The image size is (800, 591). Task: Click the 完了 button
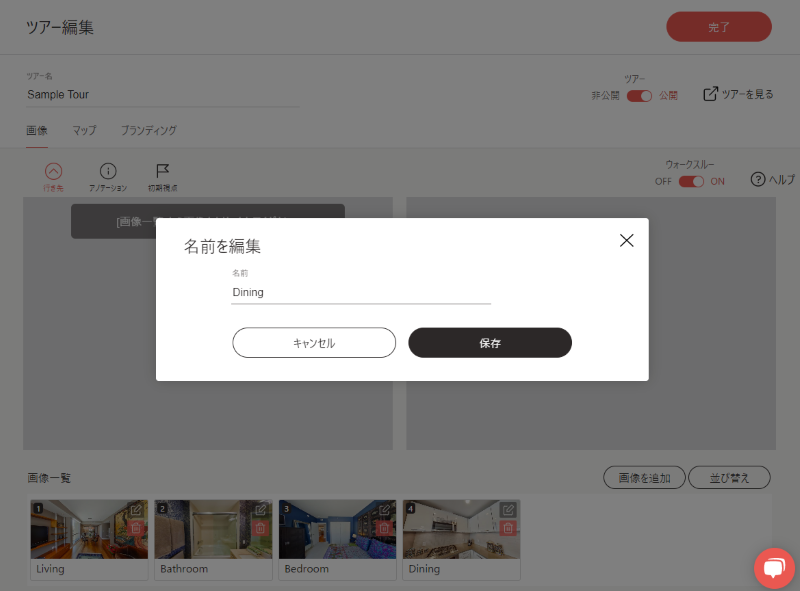tap(718, 27)
